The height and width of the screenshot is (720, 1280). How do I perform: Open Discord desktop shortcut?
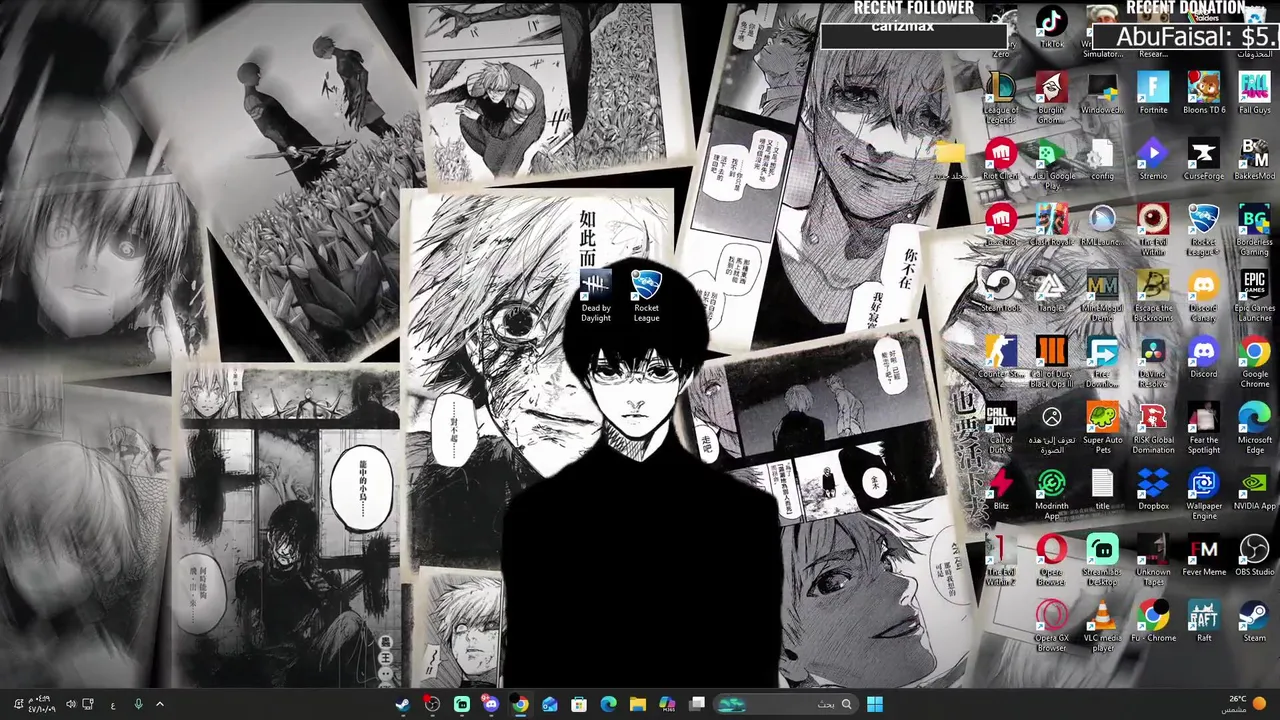tap(1204, 357)
